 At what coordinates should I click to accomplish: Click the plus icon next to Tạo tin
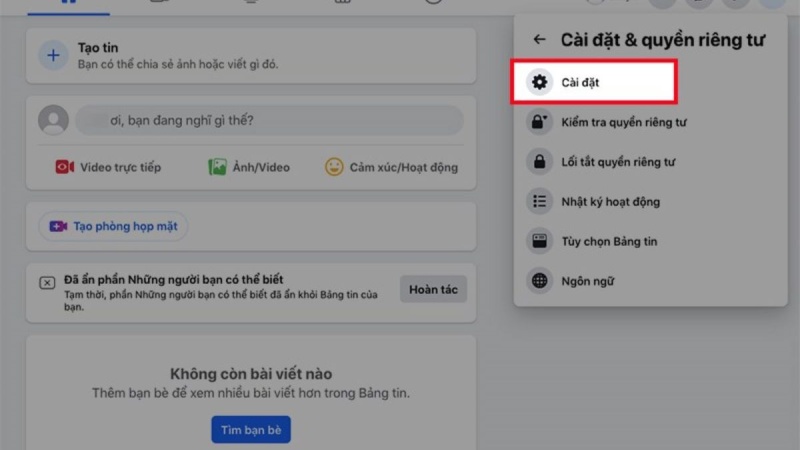click(x=53, y=55)
